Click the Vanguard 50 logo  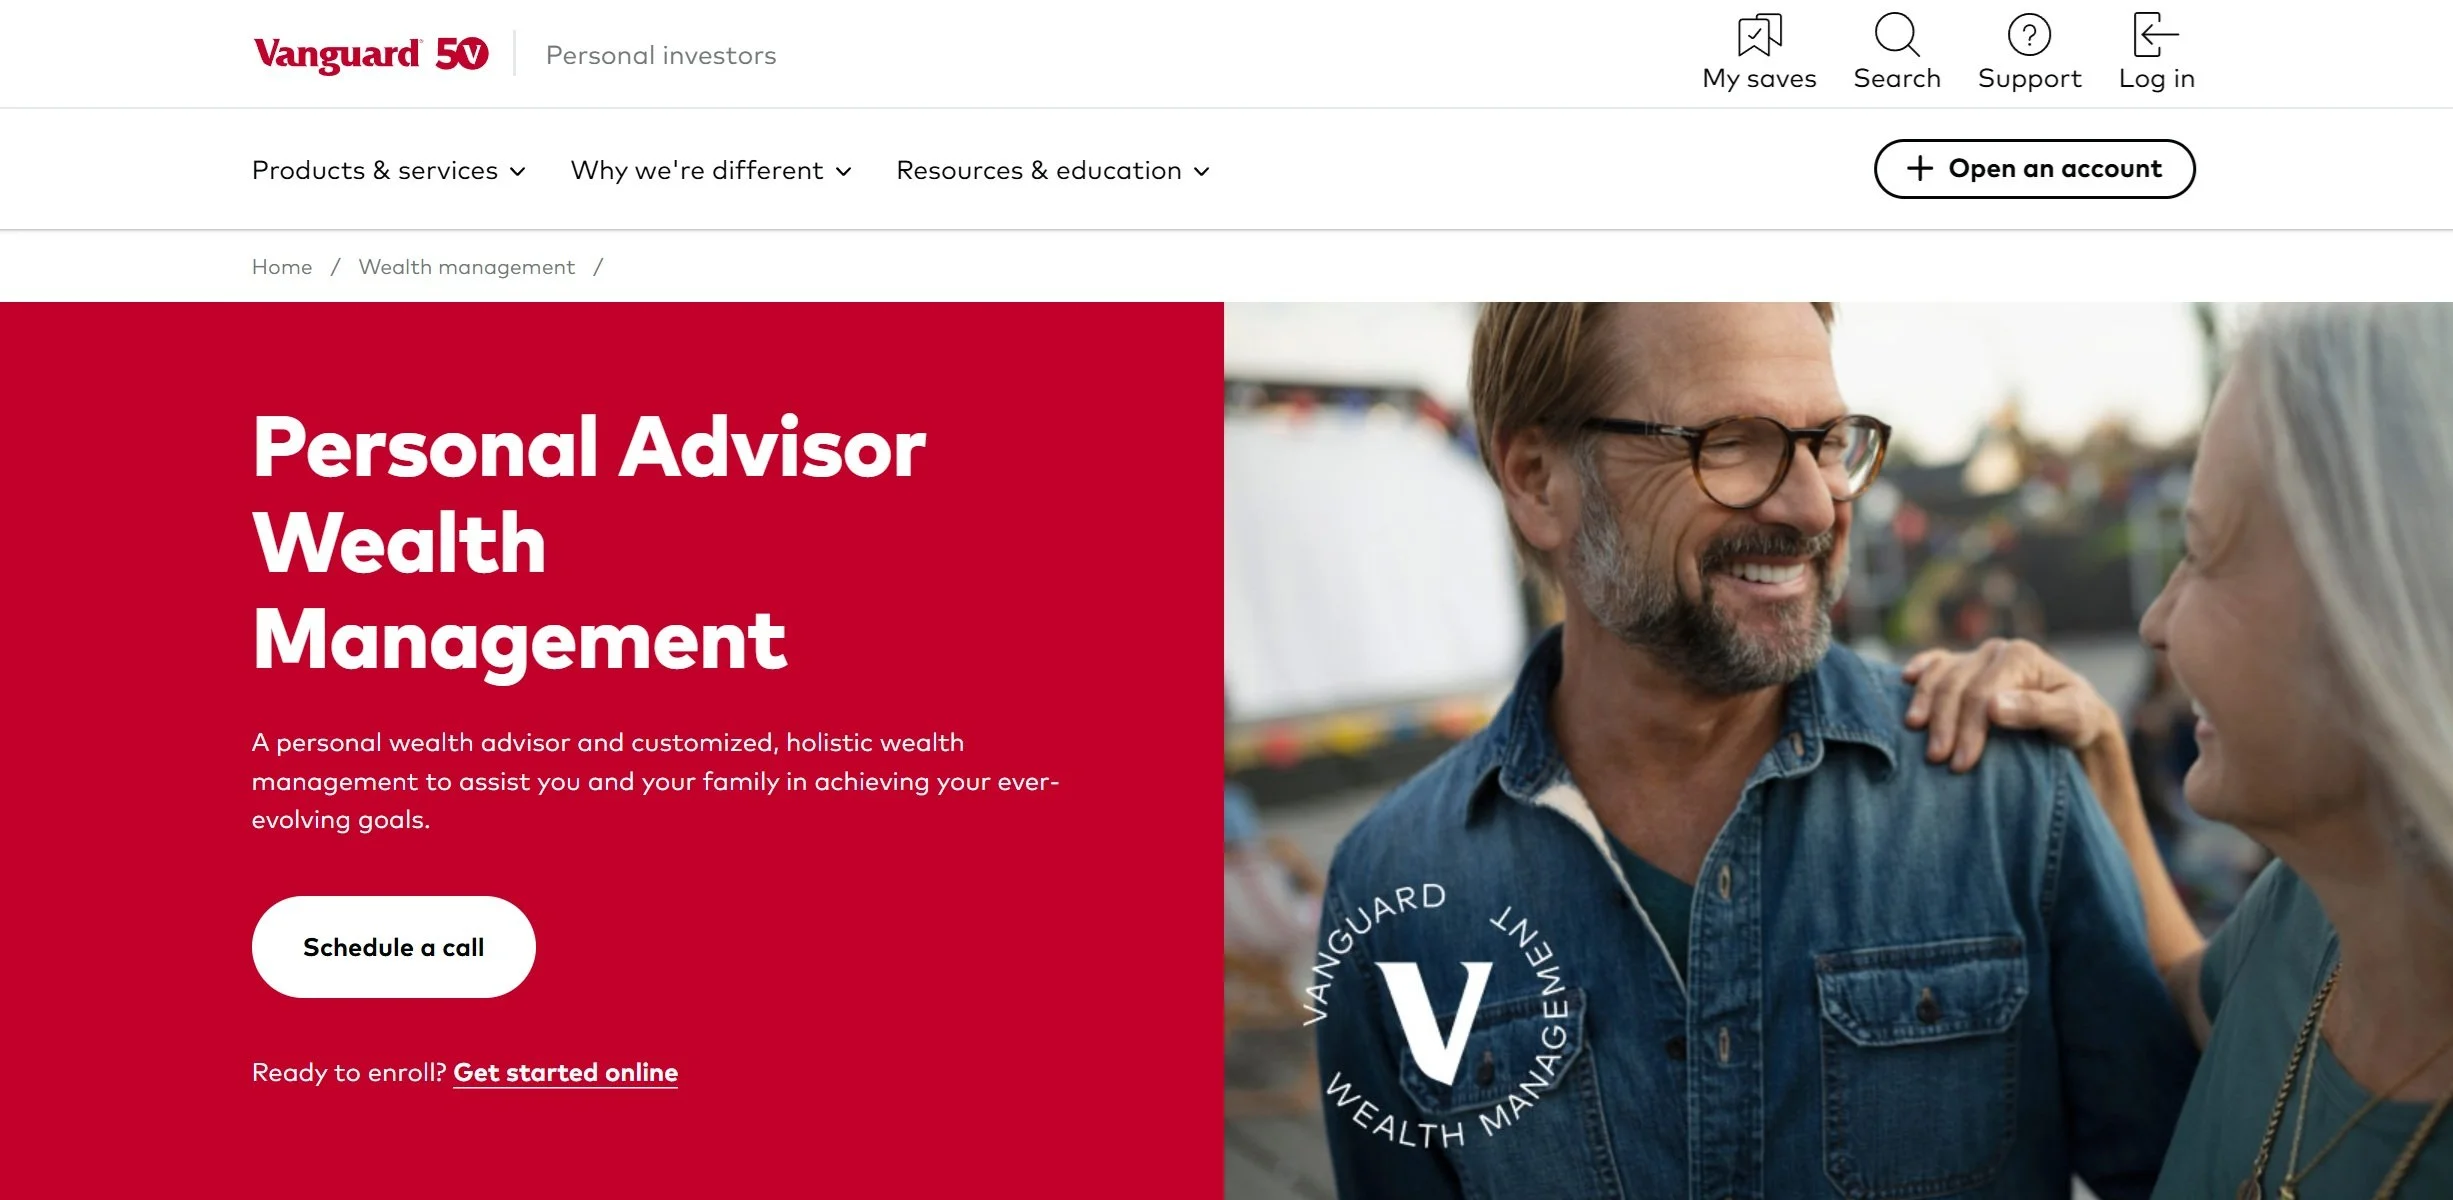[371, 54]
